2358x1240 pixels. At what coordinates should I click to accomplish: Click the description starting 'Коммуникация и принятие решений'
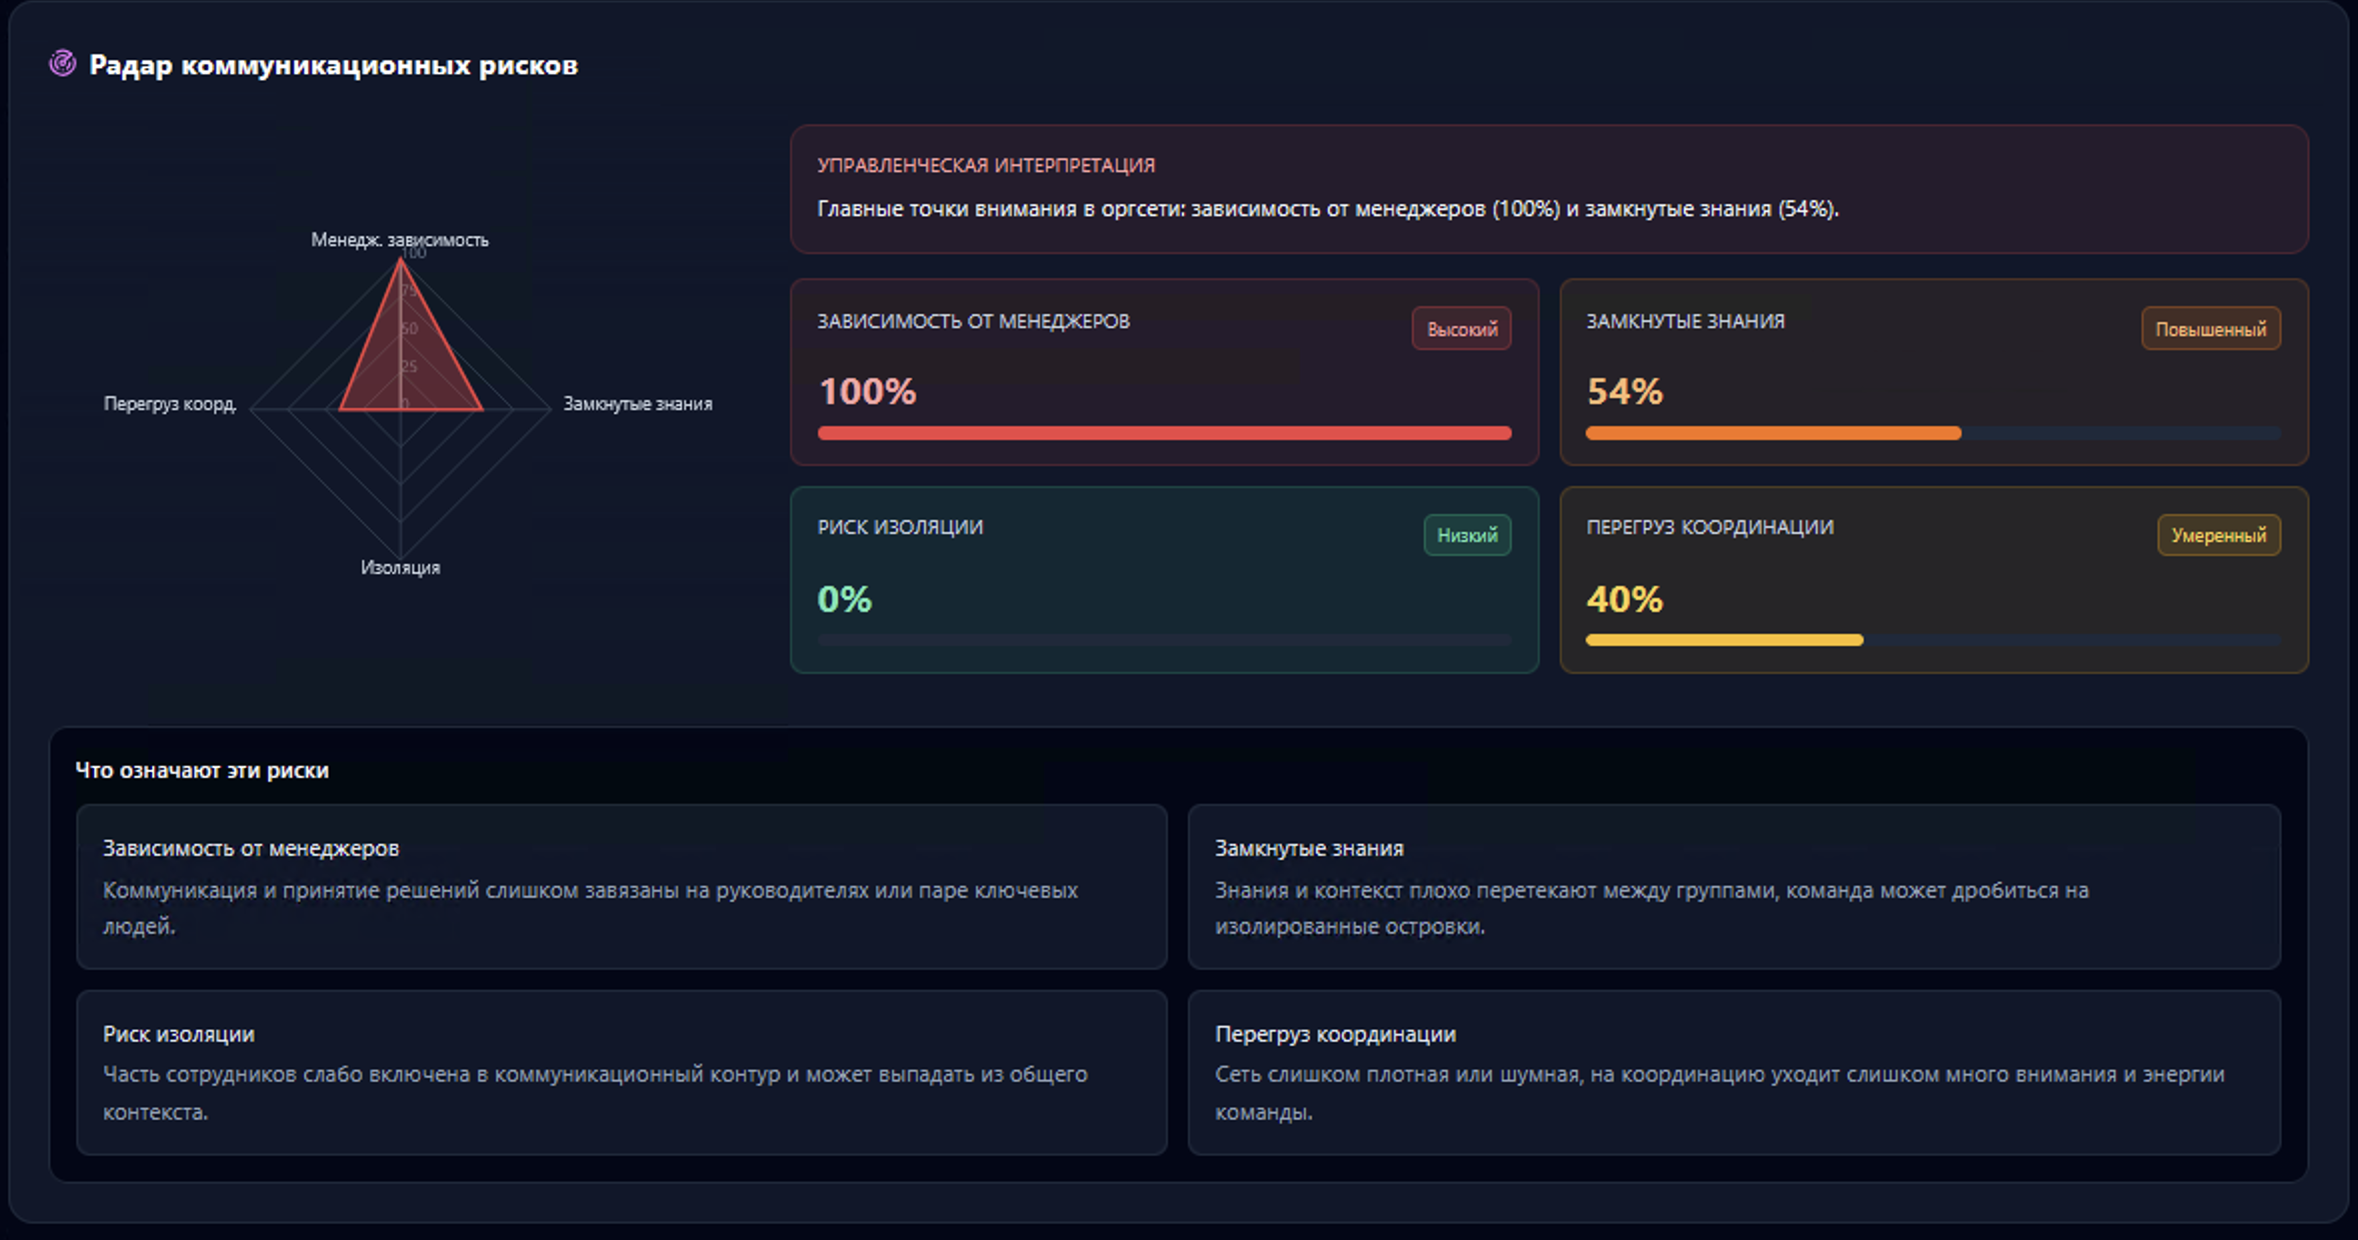tap(590, 908)
